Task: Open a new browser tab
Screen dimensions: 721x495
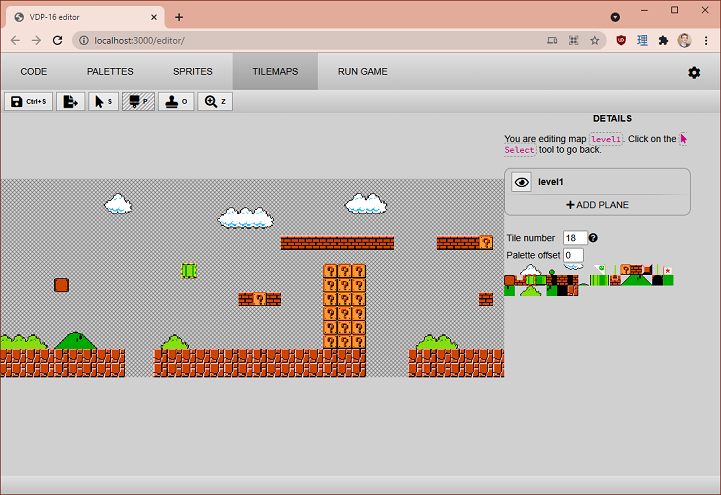Action: pos(179,17)
